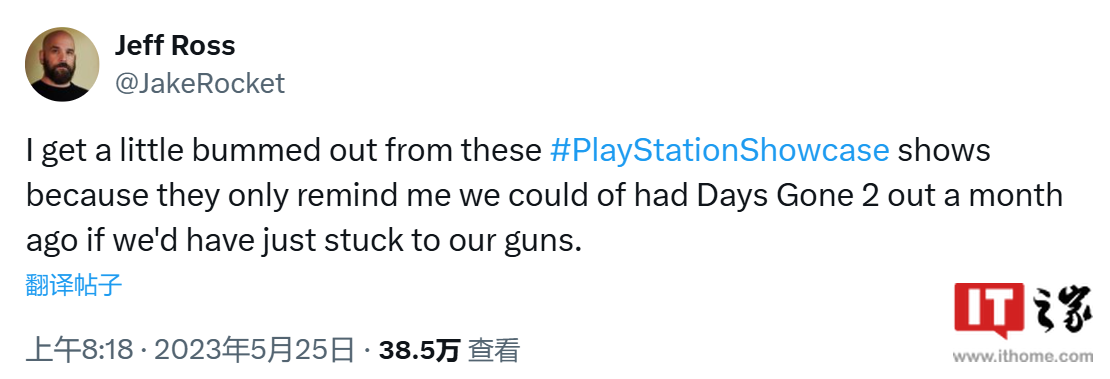The width and height of the screenshot is (1110, 379).
Task: Open the @JakeRocket handle link
Action: coord(200,84)
